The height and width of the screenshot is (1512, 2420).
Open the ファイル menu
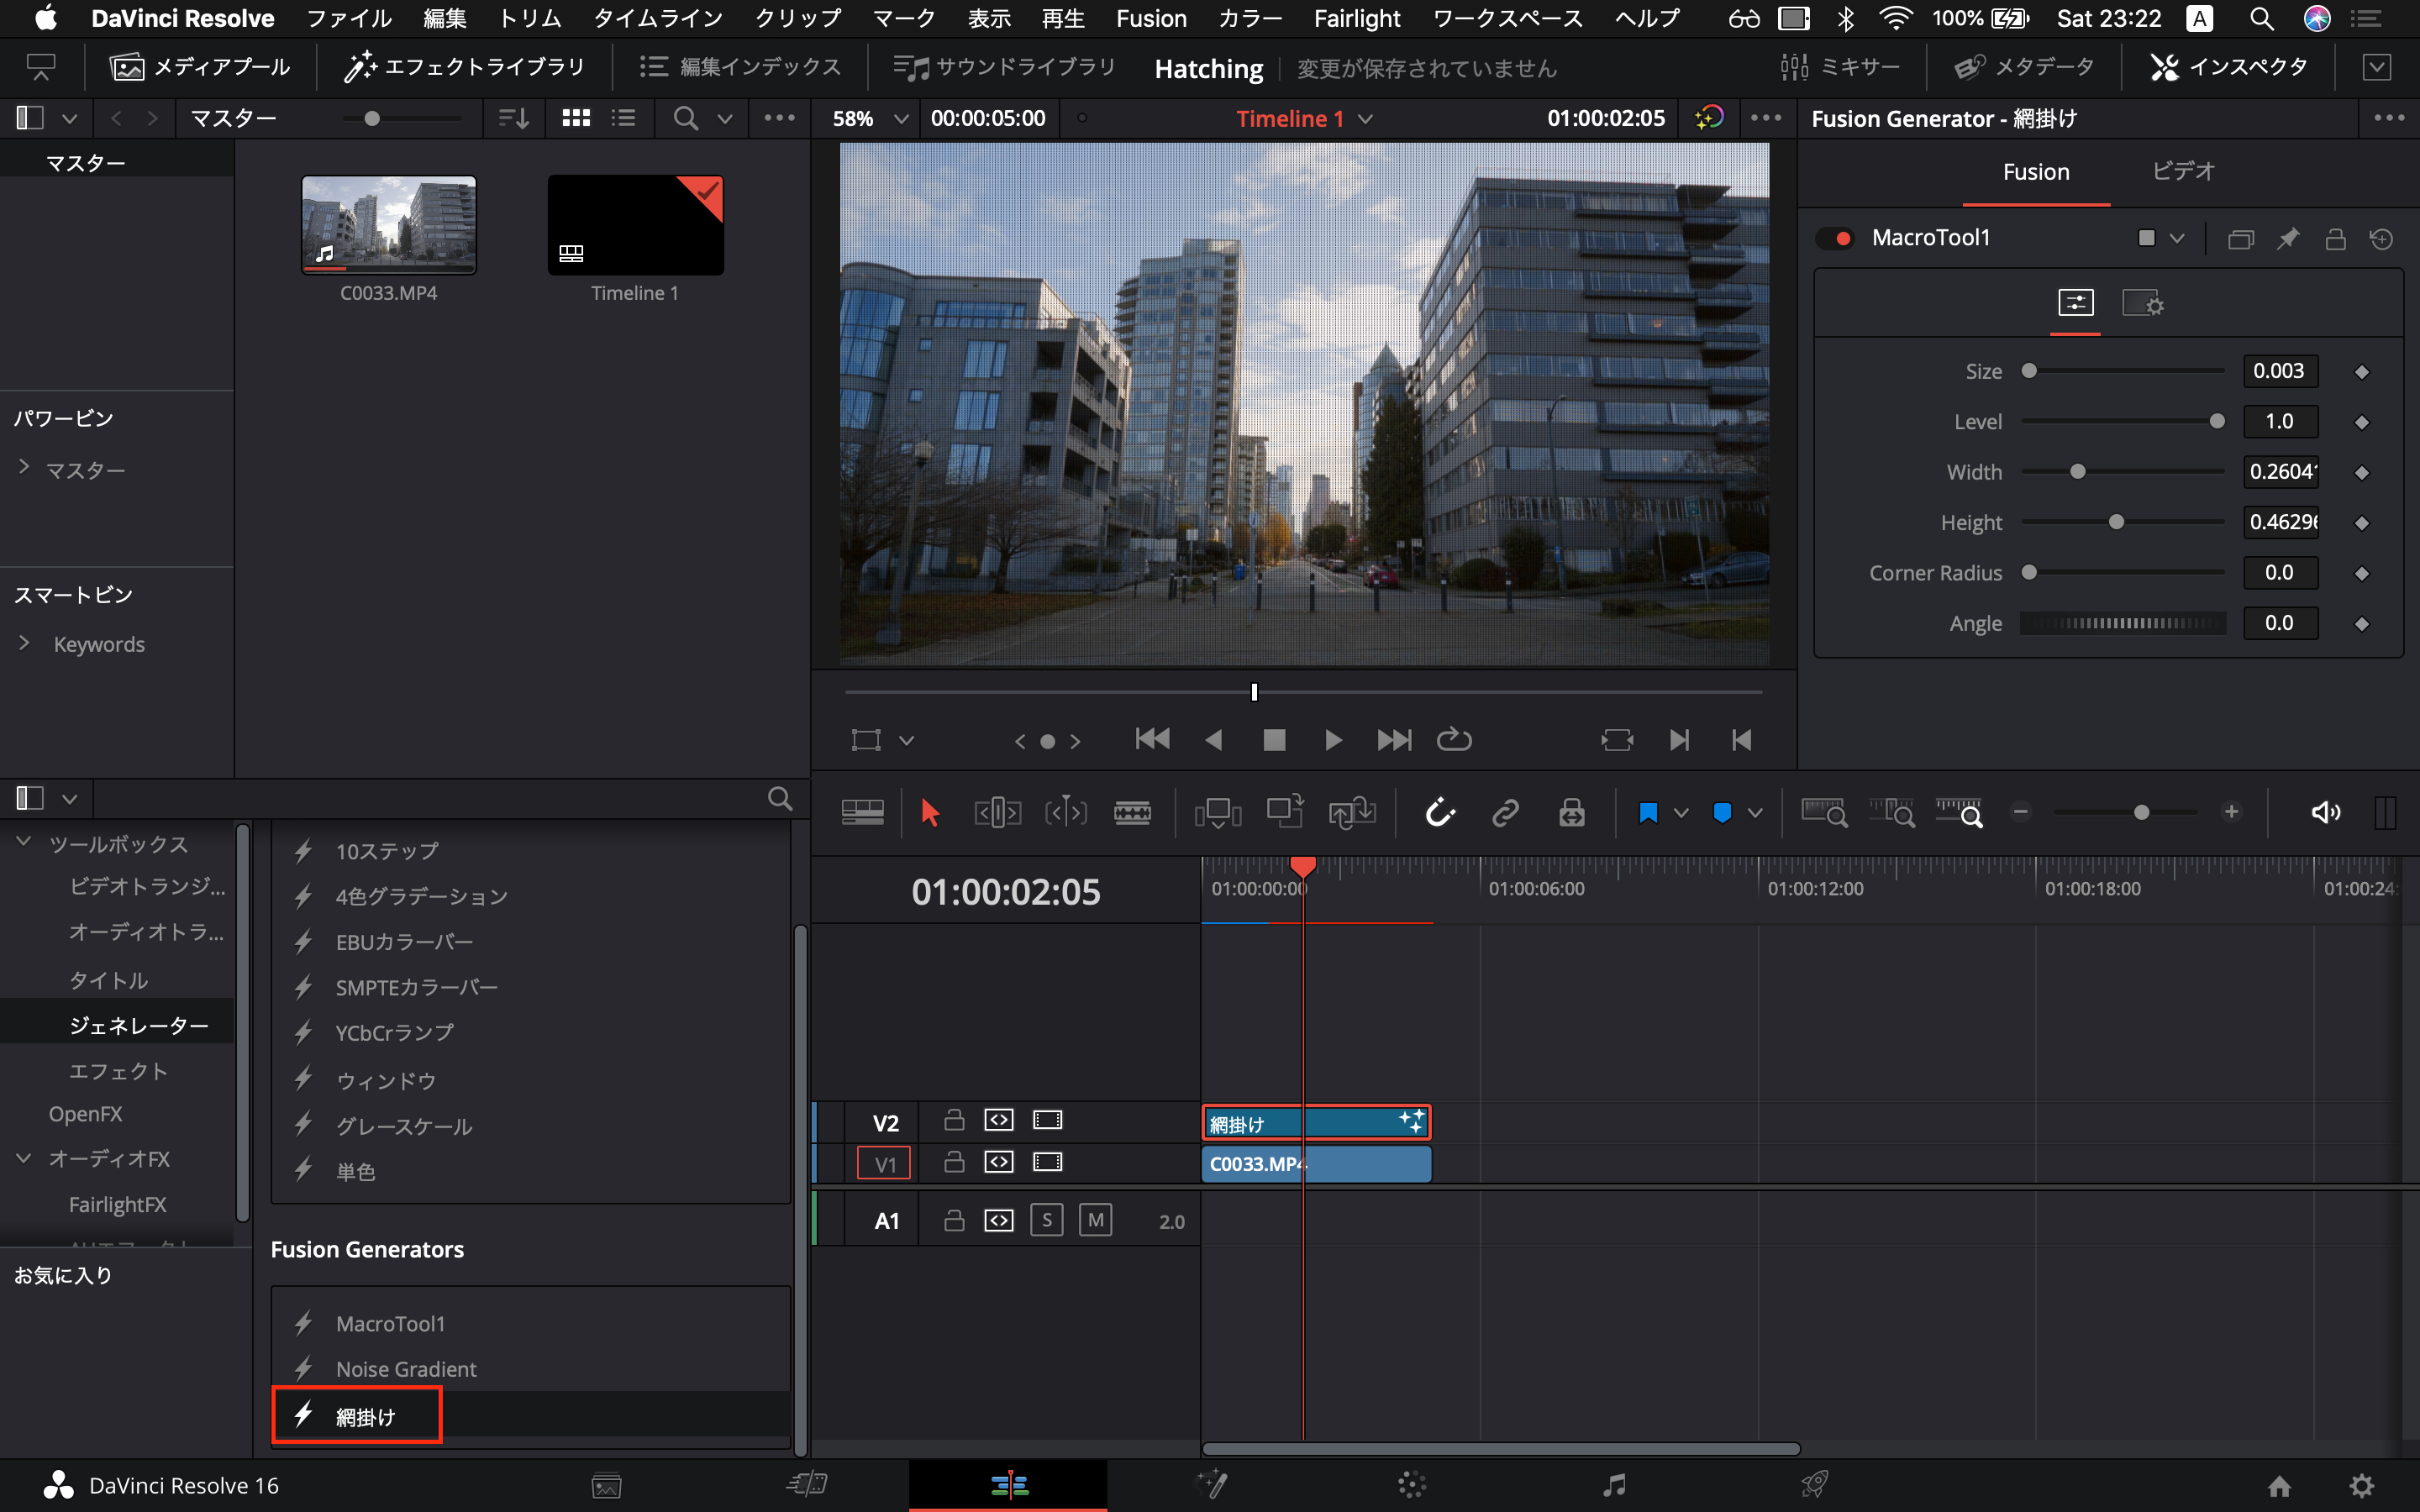(x=349, y=18)
